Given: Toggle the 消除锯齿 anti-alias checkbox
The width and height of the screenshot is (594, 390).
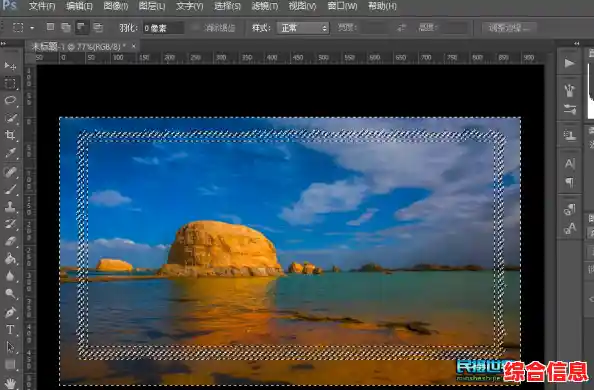Looking at the screenshot, I should point(195,27).
